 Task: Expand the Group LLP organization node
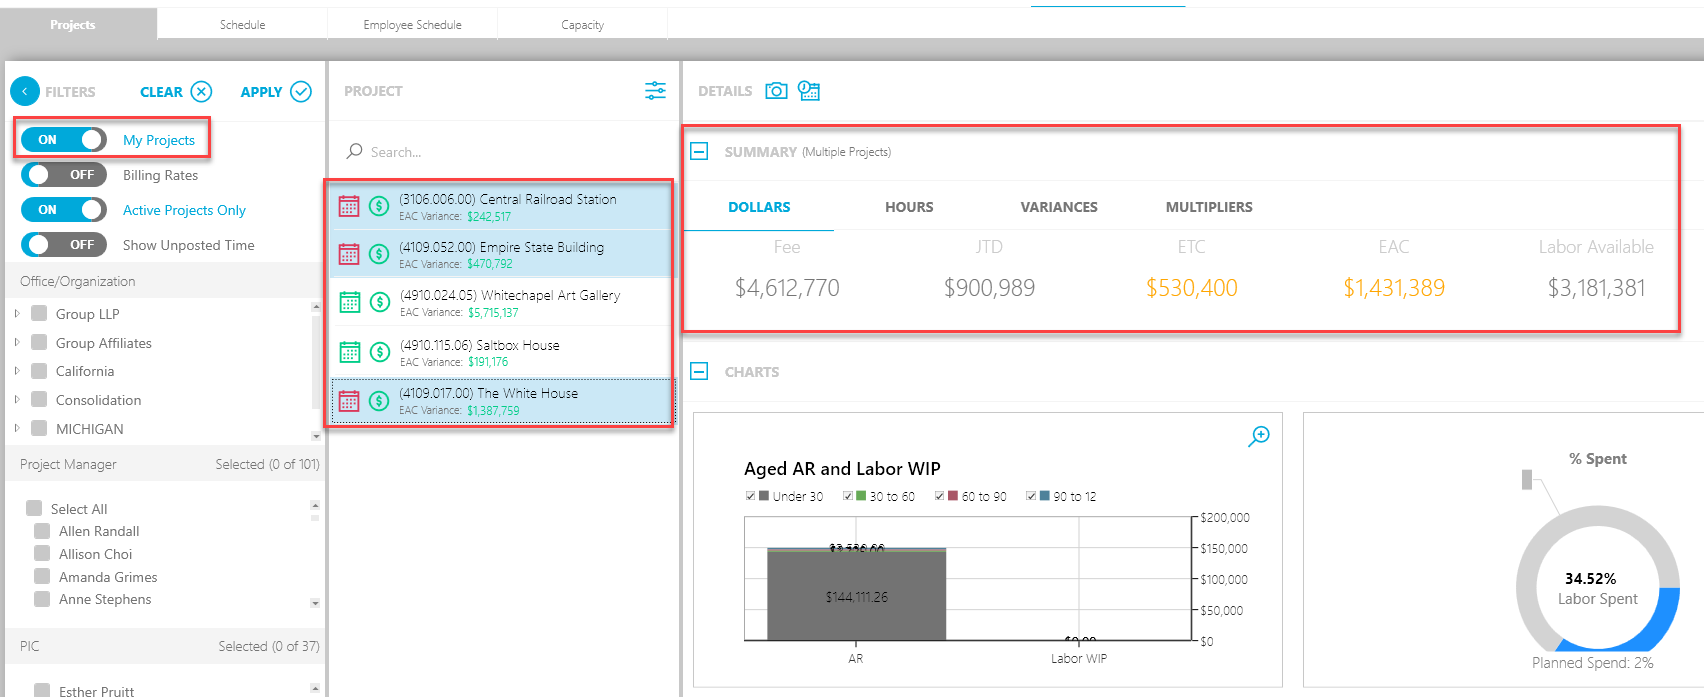17,314
